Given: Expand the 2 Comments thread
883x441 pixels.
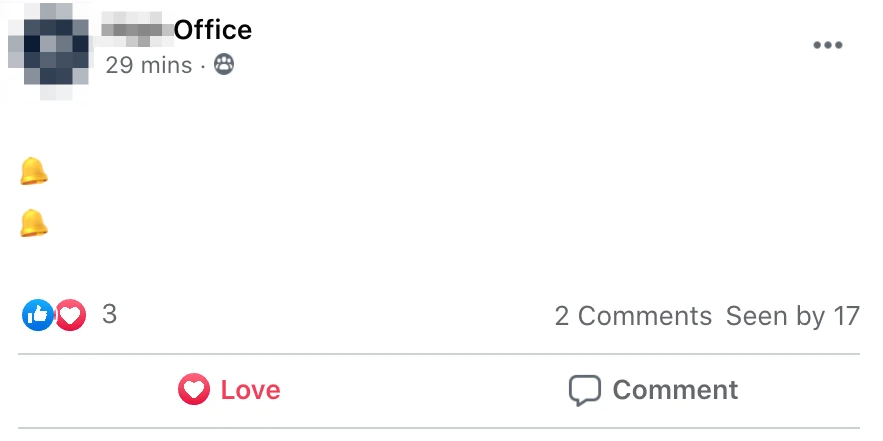Looking at the screenshot, I should pyautogui.click(x=633, y=316).
